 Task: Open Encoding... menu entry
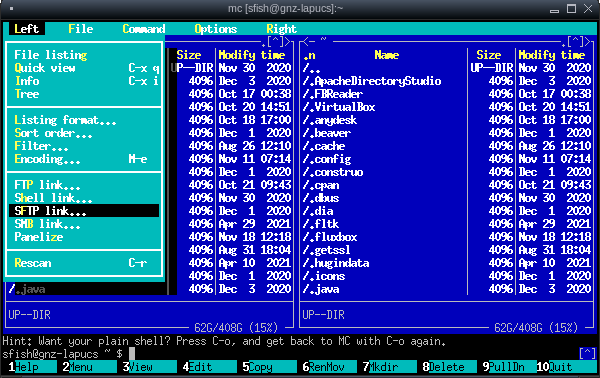84,159
